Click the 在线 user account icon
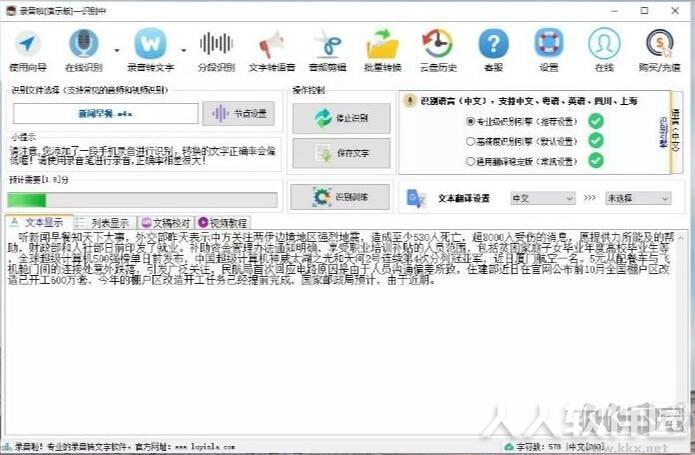695x455 pixels. click(x=604, y=50)
